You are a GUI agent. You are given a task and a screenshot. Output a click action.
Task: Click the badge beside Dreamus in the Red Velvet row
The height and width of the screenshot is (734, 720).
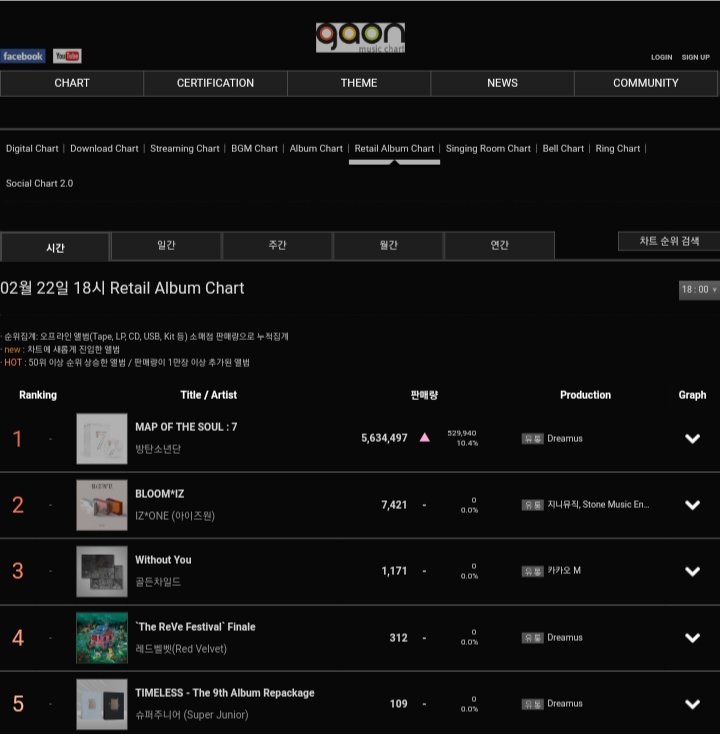point(532,638)
